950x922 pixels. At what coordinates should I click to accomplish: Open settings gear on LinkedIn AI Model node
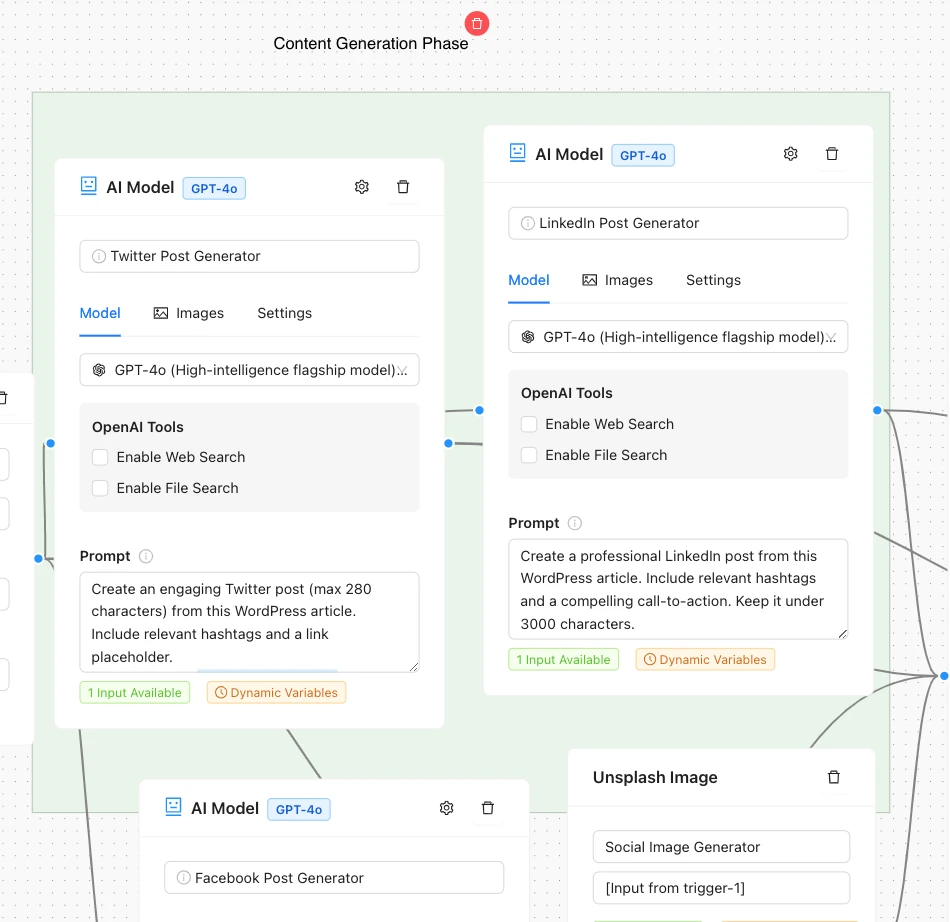click(790, 154)
